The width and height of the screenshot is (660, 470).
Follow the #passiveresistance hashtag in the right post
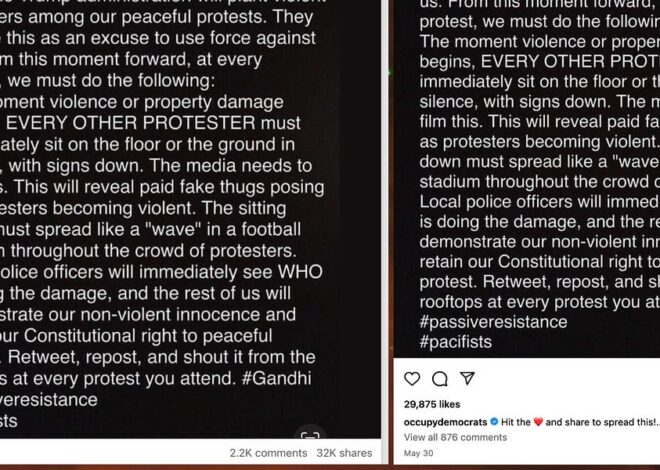pos(493,322)
